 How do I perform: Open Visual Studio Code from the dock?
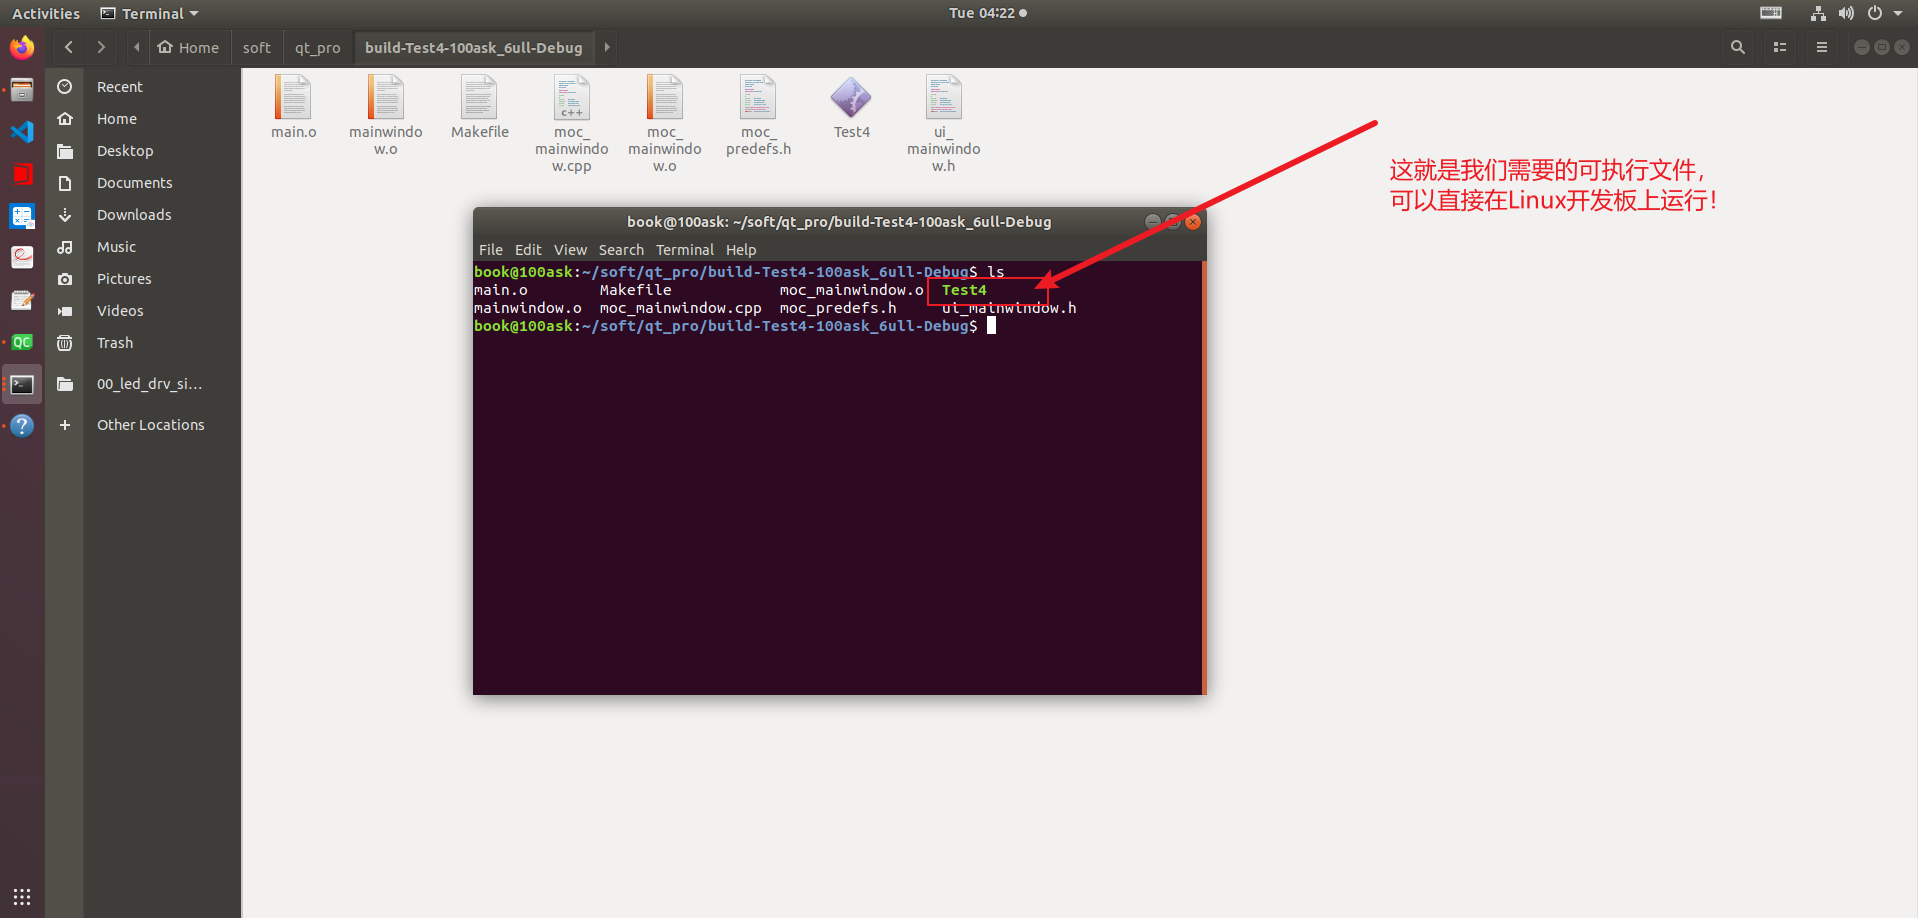tap(21, 131)
